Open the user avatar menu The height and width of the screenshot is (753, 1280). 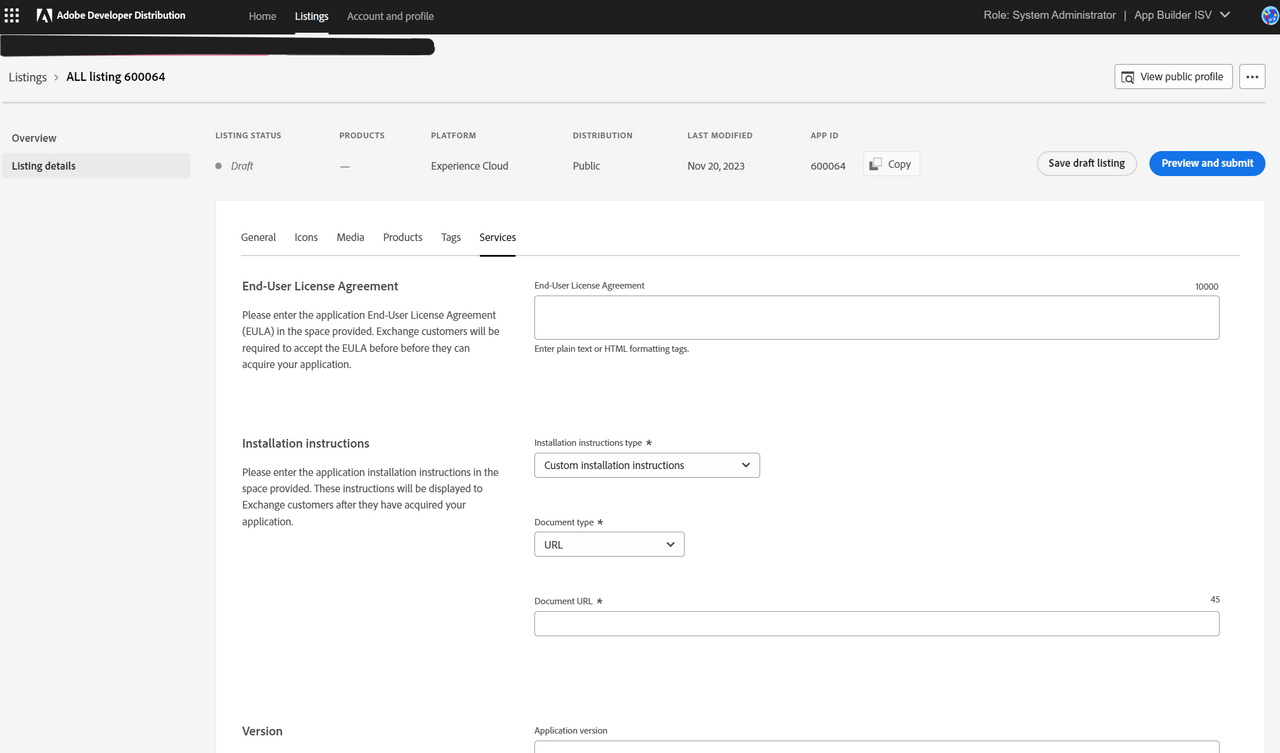(1270, 15)
